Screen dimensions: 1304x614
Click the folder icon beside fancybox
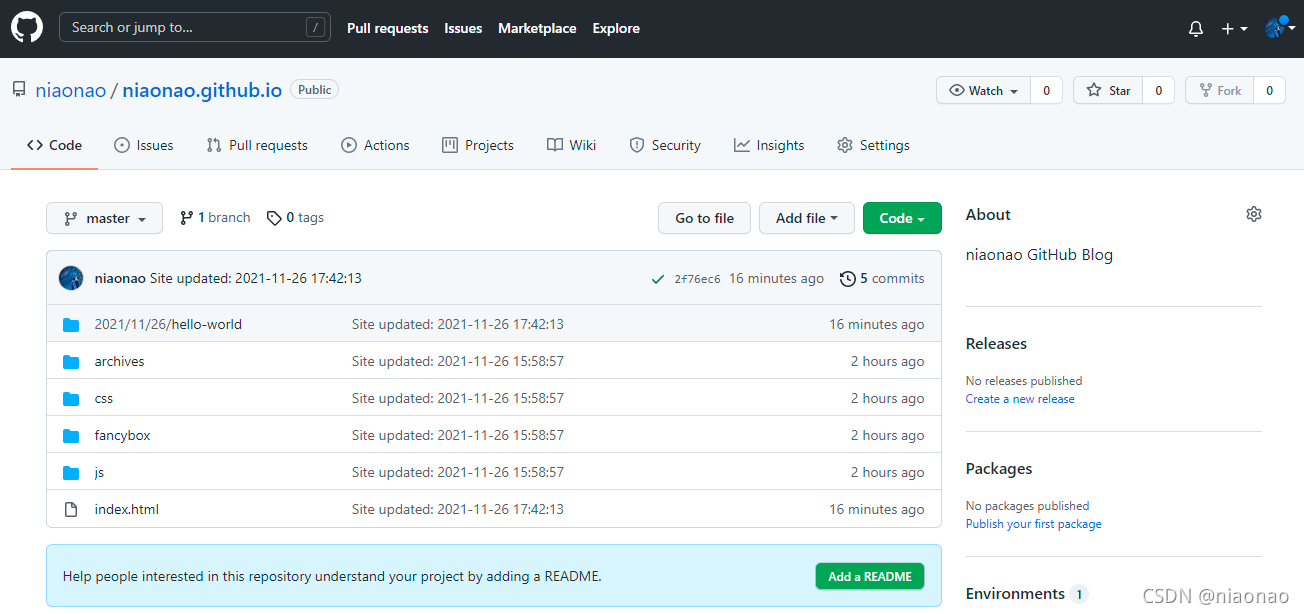(x=71, y=435)
